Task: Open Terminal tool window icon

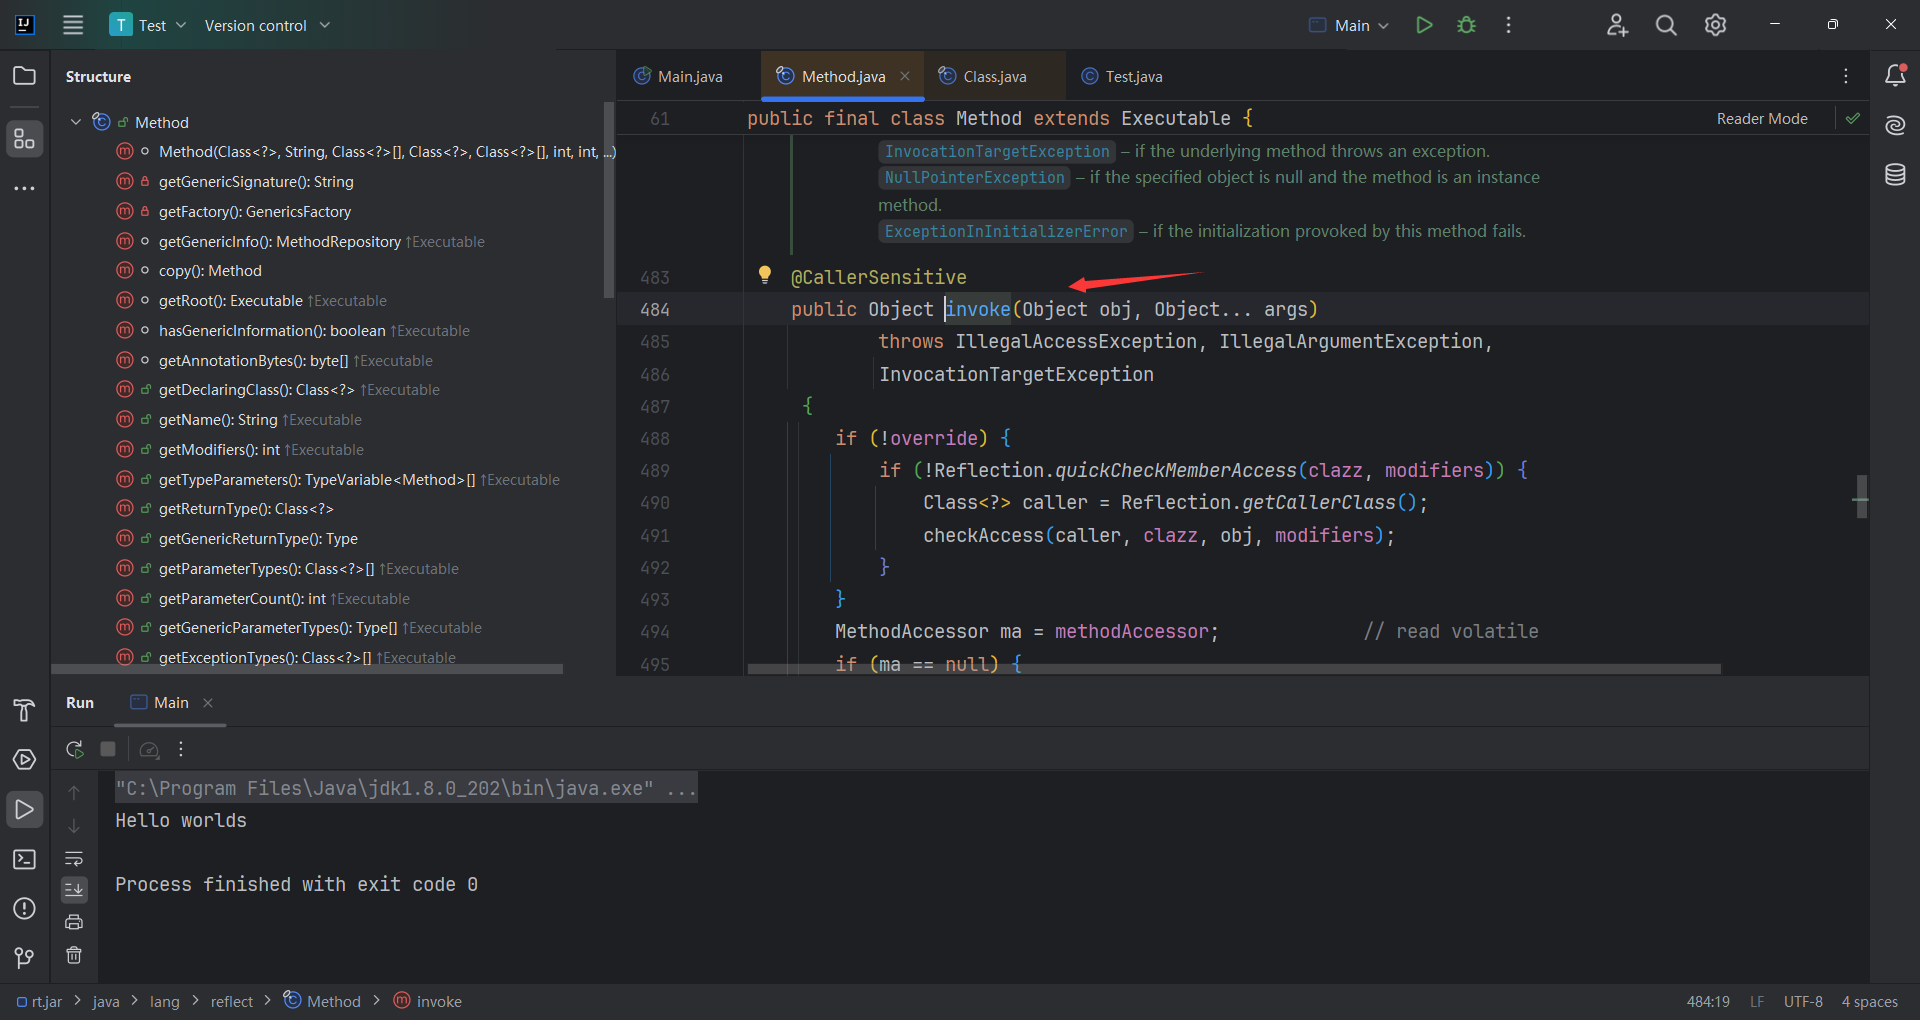Action: 24,859
